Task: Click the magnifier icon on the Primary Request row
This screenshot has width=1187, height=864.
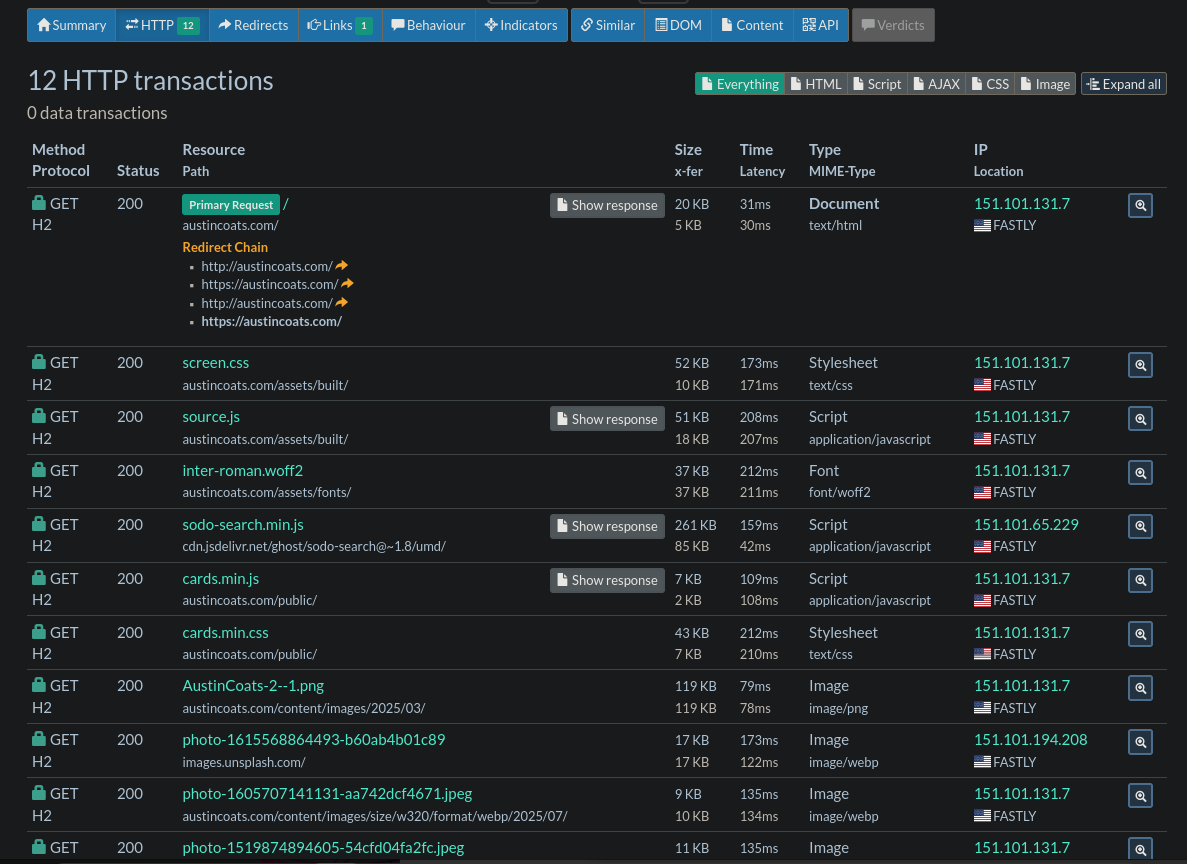Action: (x=1140, y=205)
